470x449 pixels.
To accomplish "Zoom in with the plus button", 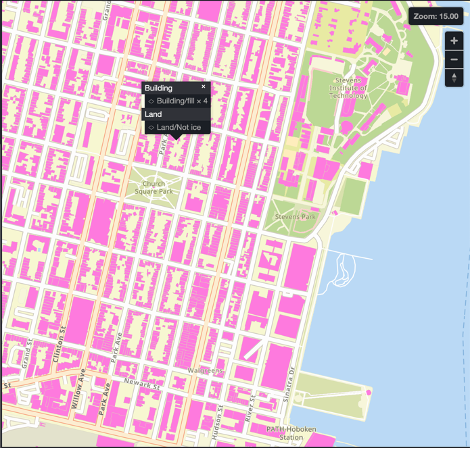I will point(454,41).
